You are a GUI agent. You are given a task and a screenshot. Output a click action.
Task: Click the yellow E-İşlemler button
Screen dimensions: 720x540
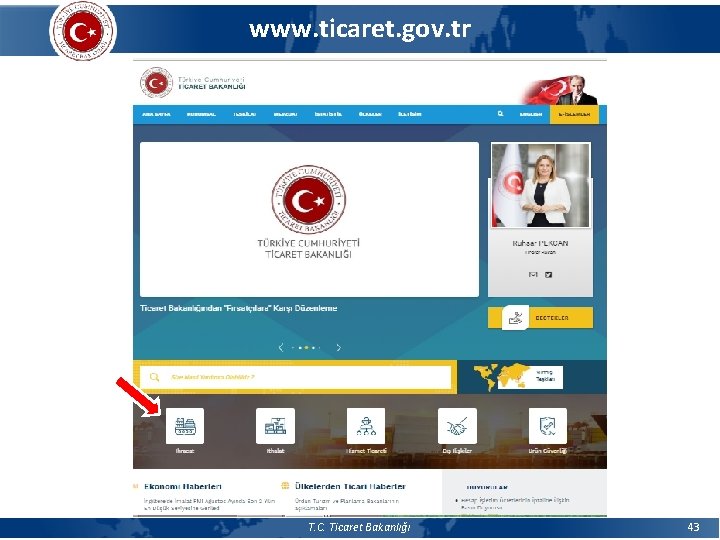point(574,114)
